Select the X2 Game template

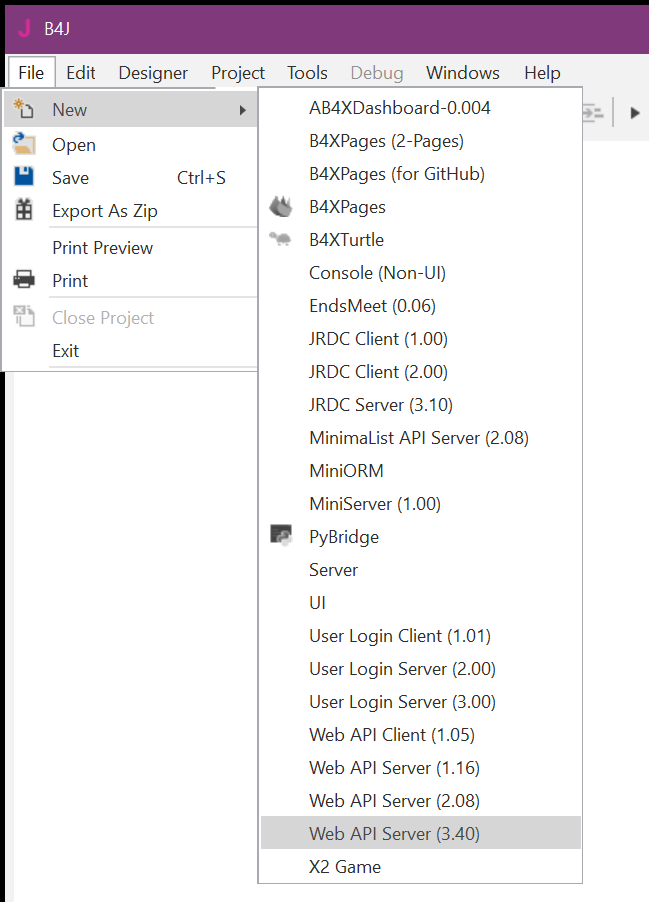click(421, 866)
